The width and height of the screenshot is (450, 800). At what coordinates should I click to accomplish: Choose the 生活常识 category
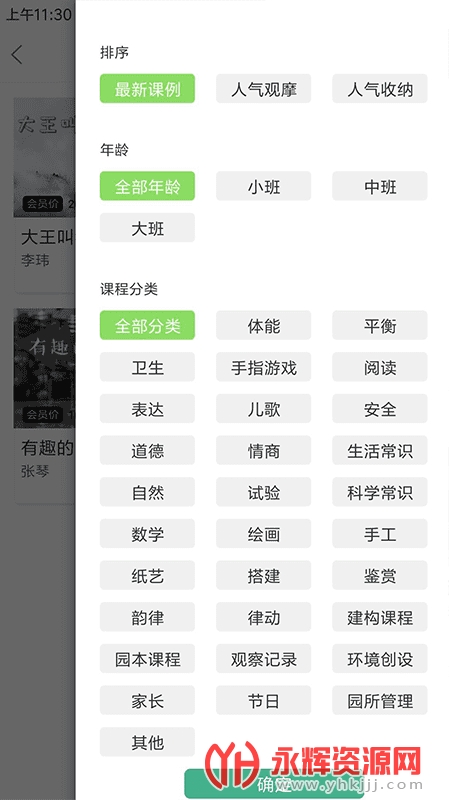[380, 451]
